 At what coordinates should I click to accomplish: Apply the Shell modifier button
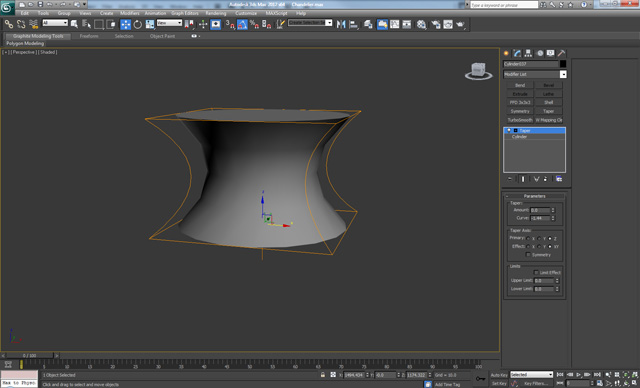coord(549,102)
